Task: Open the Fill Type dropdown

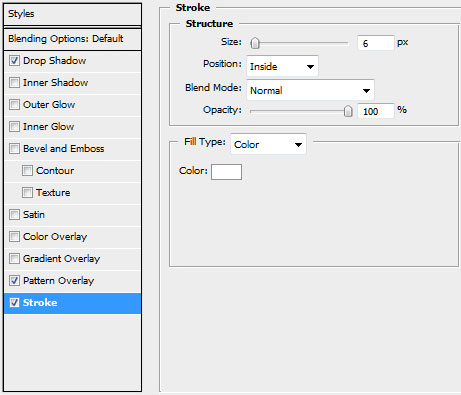Action: (268, 144)
